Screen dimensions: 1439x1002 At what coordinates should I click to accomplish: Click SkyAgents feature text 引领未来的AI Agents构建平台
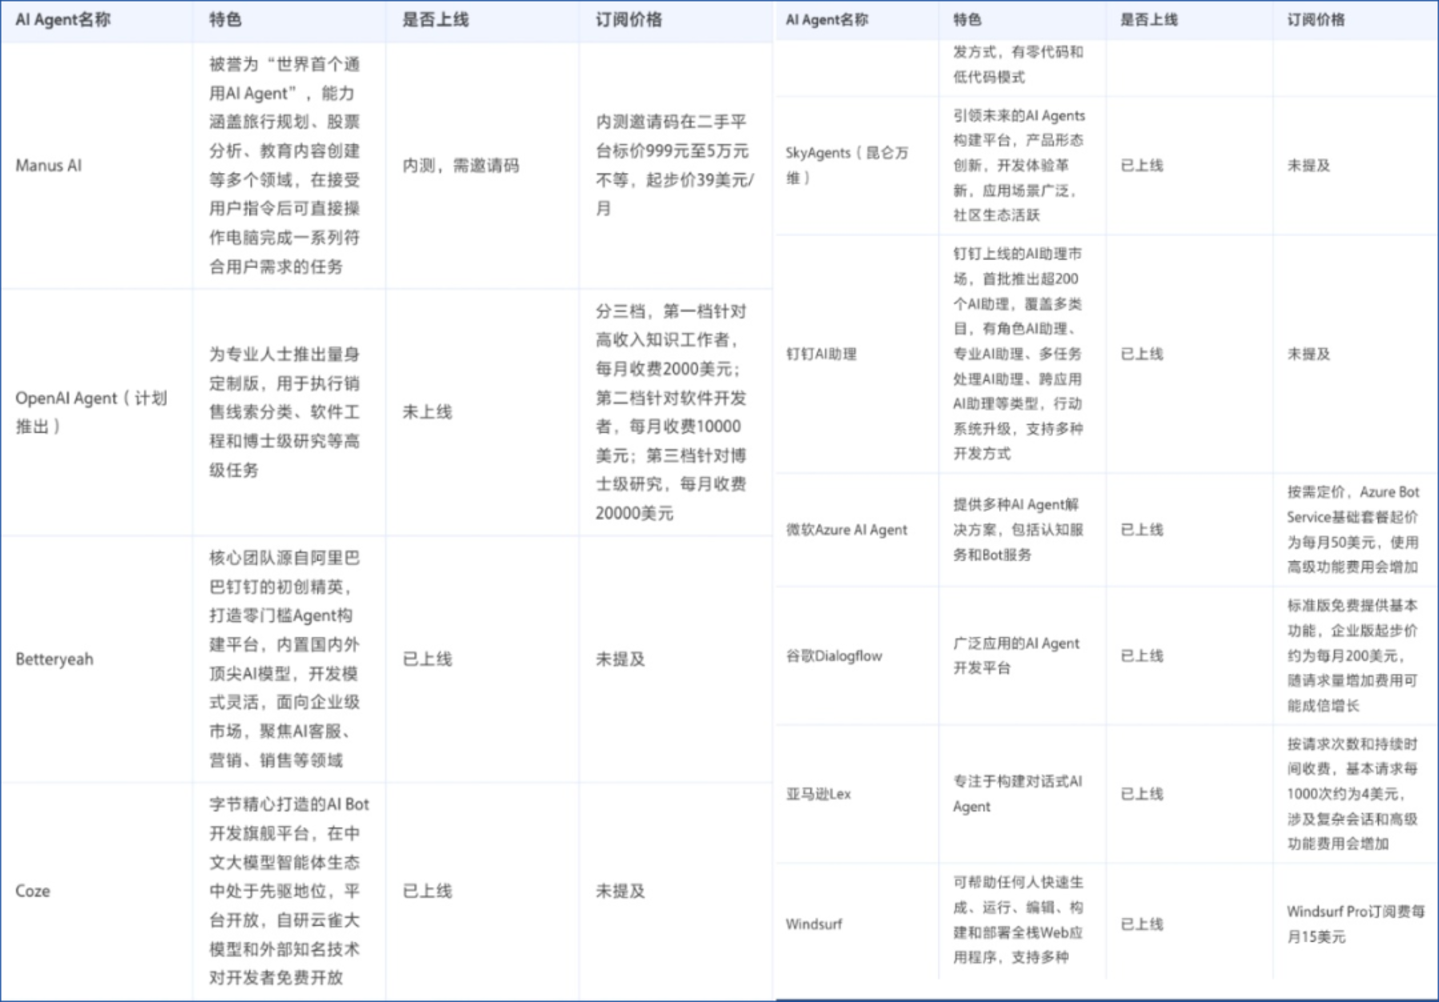[1019, 165]
